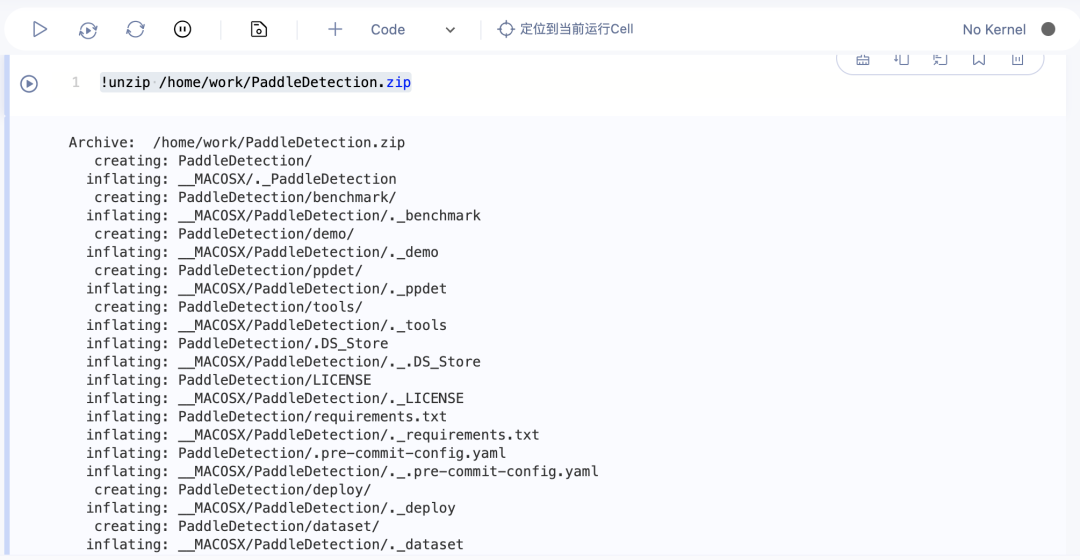Click the restart-and-run-all icon
Viewport: 1080px width, 560px height.
tap(87, 29)
